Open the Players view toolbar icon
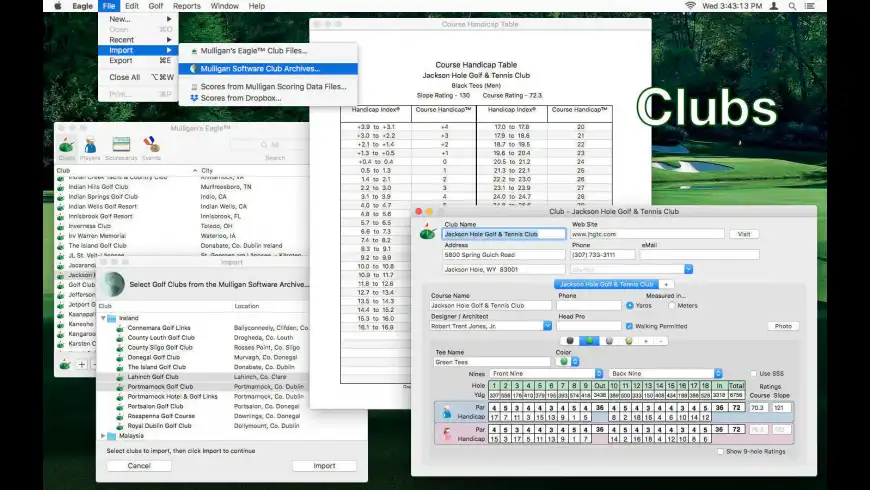Image resolution: width=870 pixels, height=490 pixels. click(90, 148)
